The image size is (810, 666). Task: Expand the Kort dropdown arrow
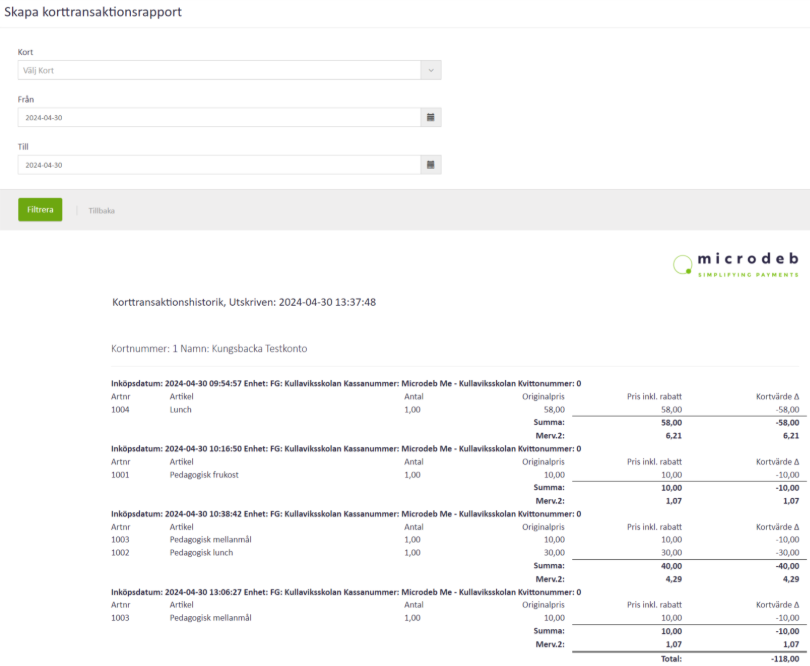(x=431, y=71)
